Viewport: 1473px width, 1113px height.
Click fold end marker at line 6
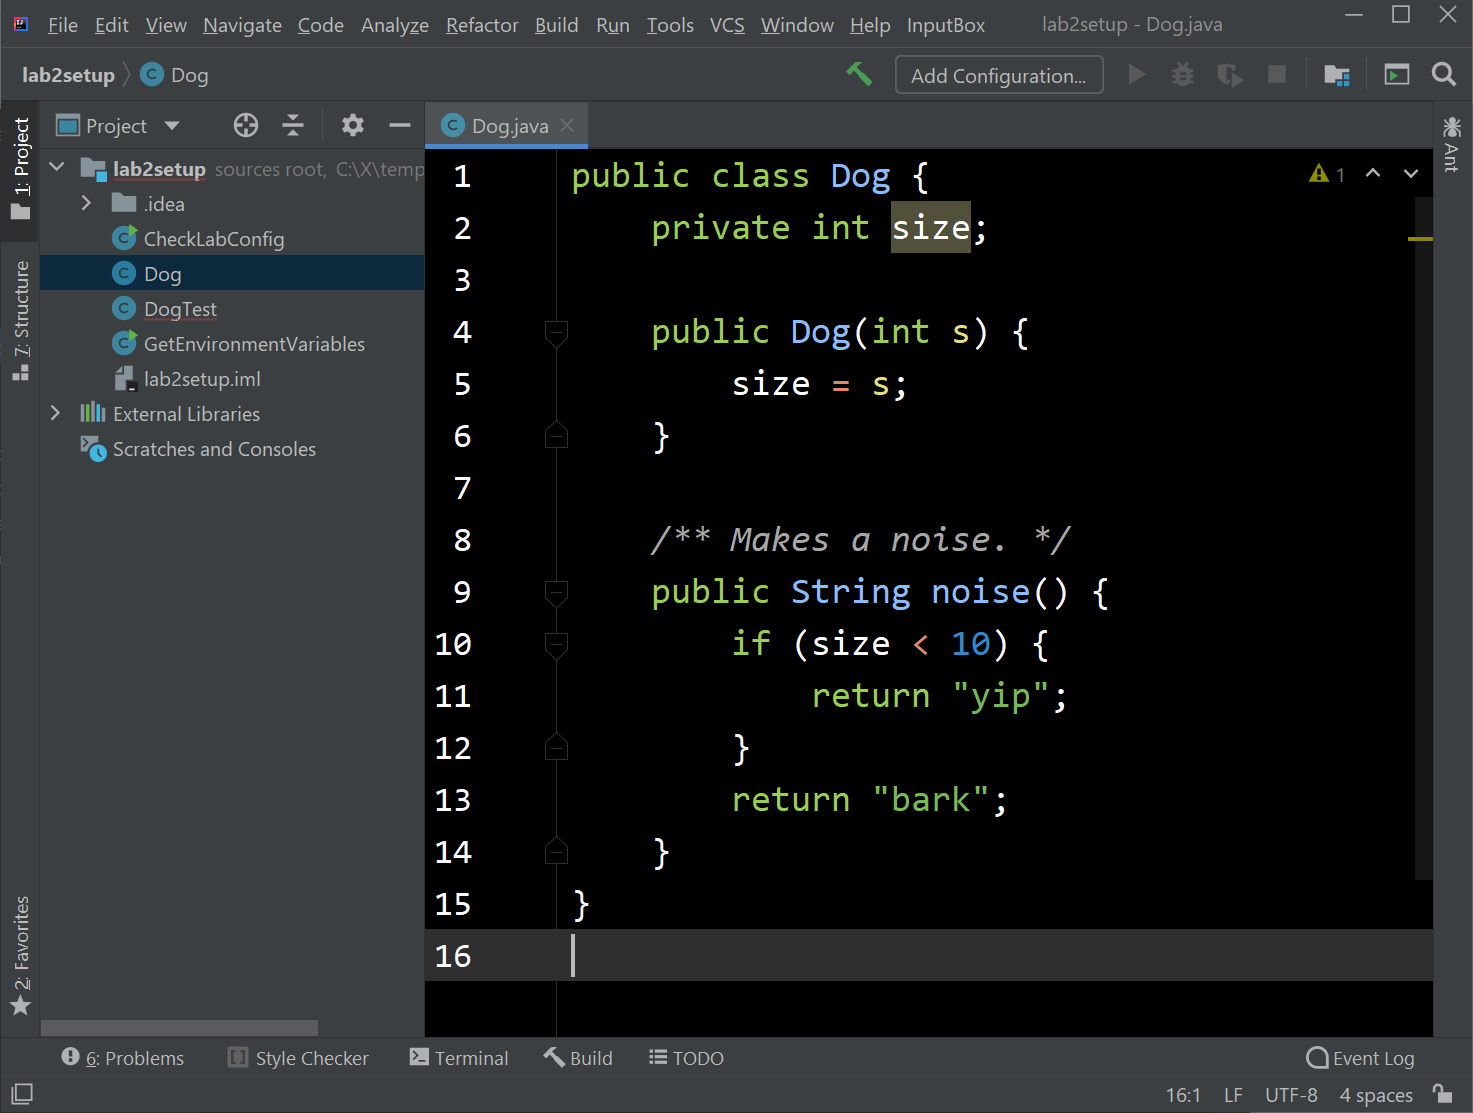tap(556, 435)
